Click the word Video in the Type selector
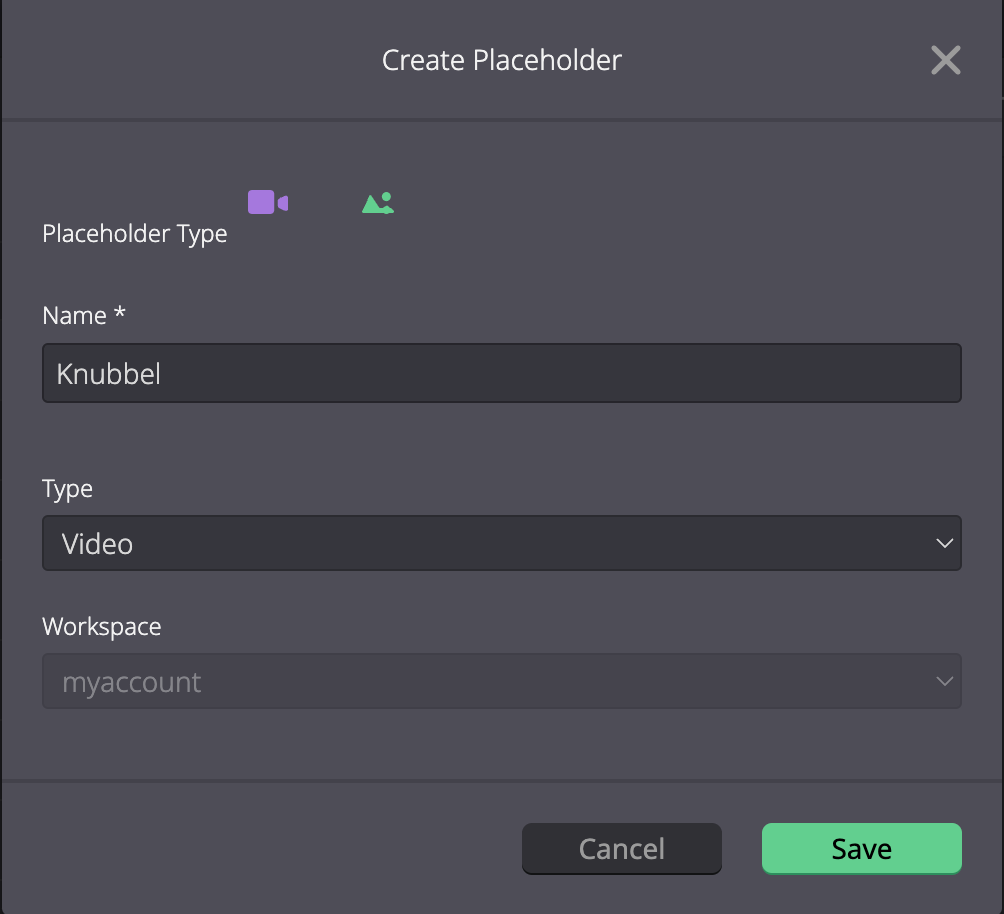 (97, 544)
